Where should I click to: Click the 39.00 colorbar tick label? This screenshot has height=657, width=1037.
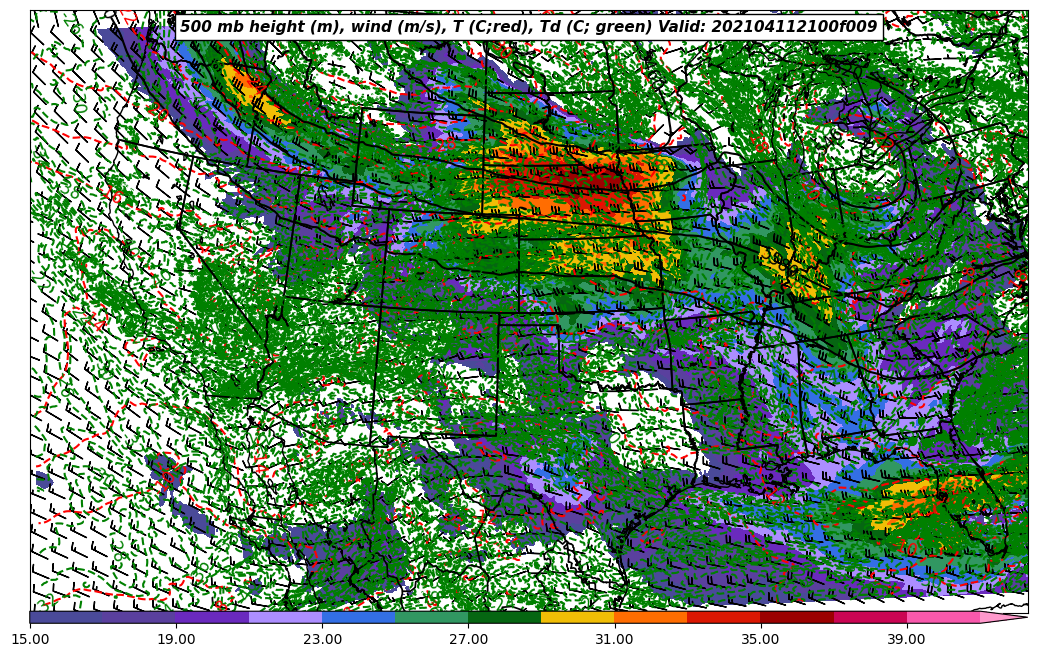pos(906,638)
